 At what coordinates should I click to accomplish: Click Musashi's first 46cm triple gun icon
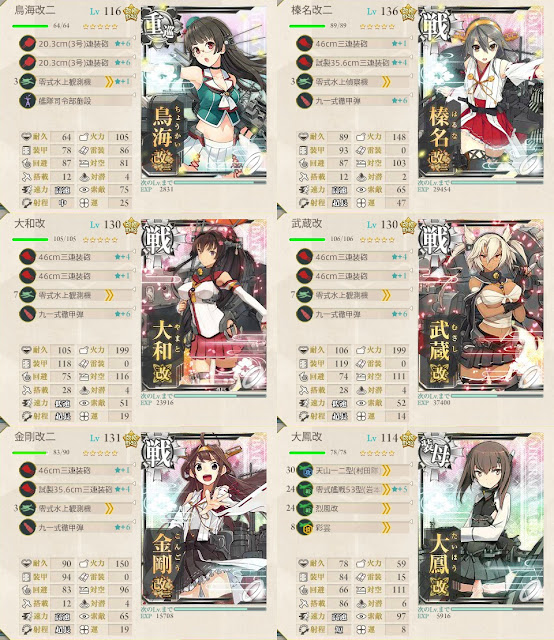click(x=304, y=257)
